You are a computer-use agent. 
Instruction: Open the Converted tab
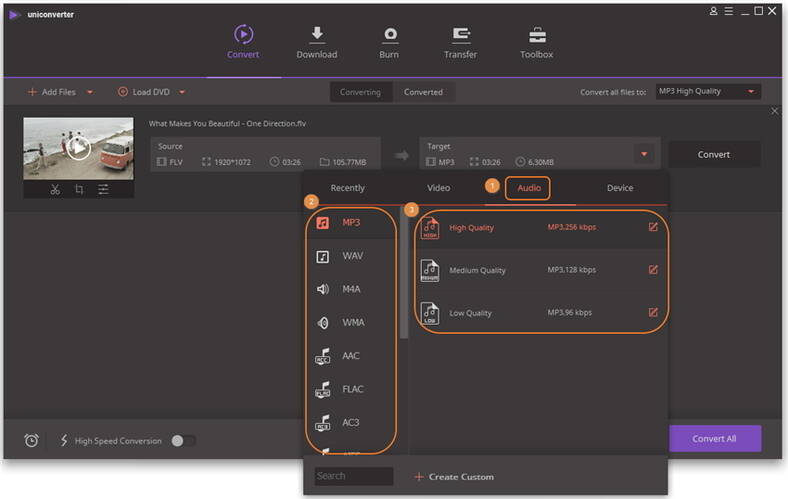point(424,92)
